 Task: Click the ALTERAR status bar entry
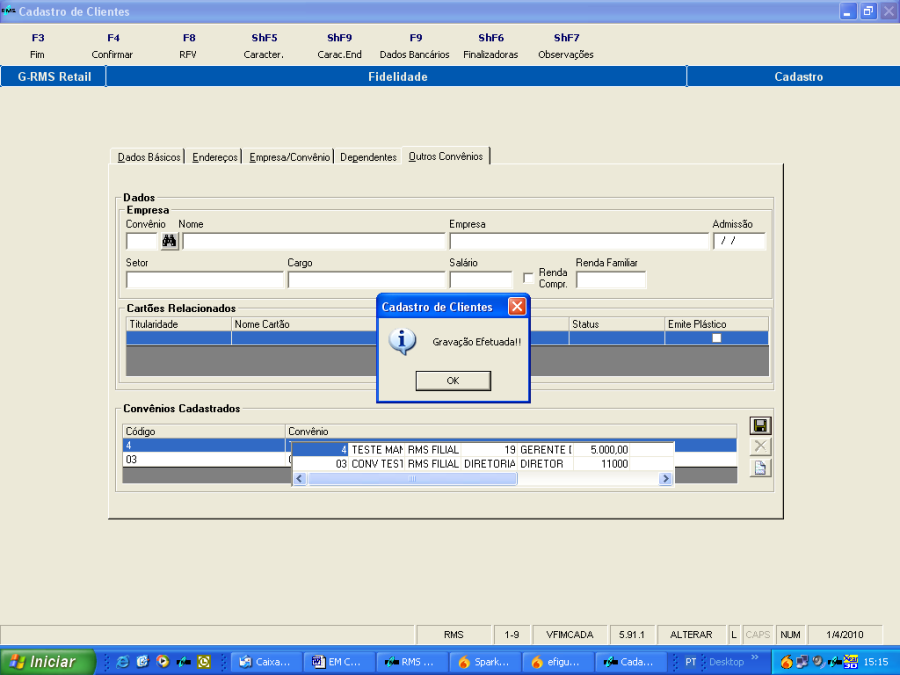[691, 634]
